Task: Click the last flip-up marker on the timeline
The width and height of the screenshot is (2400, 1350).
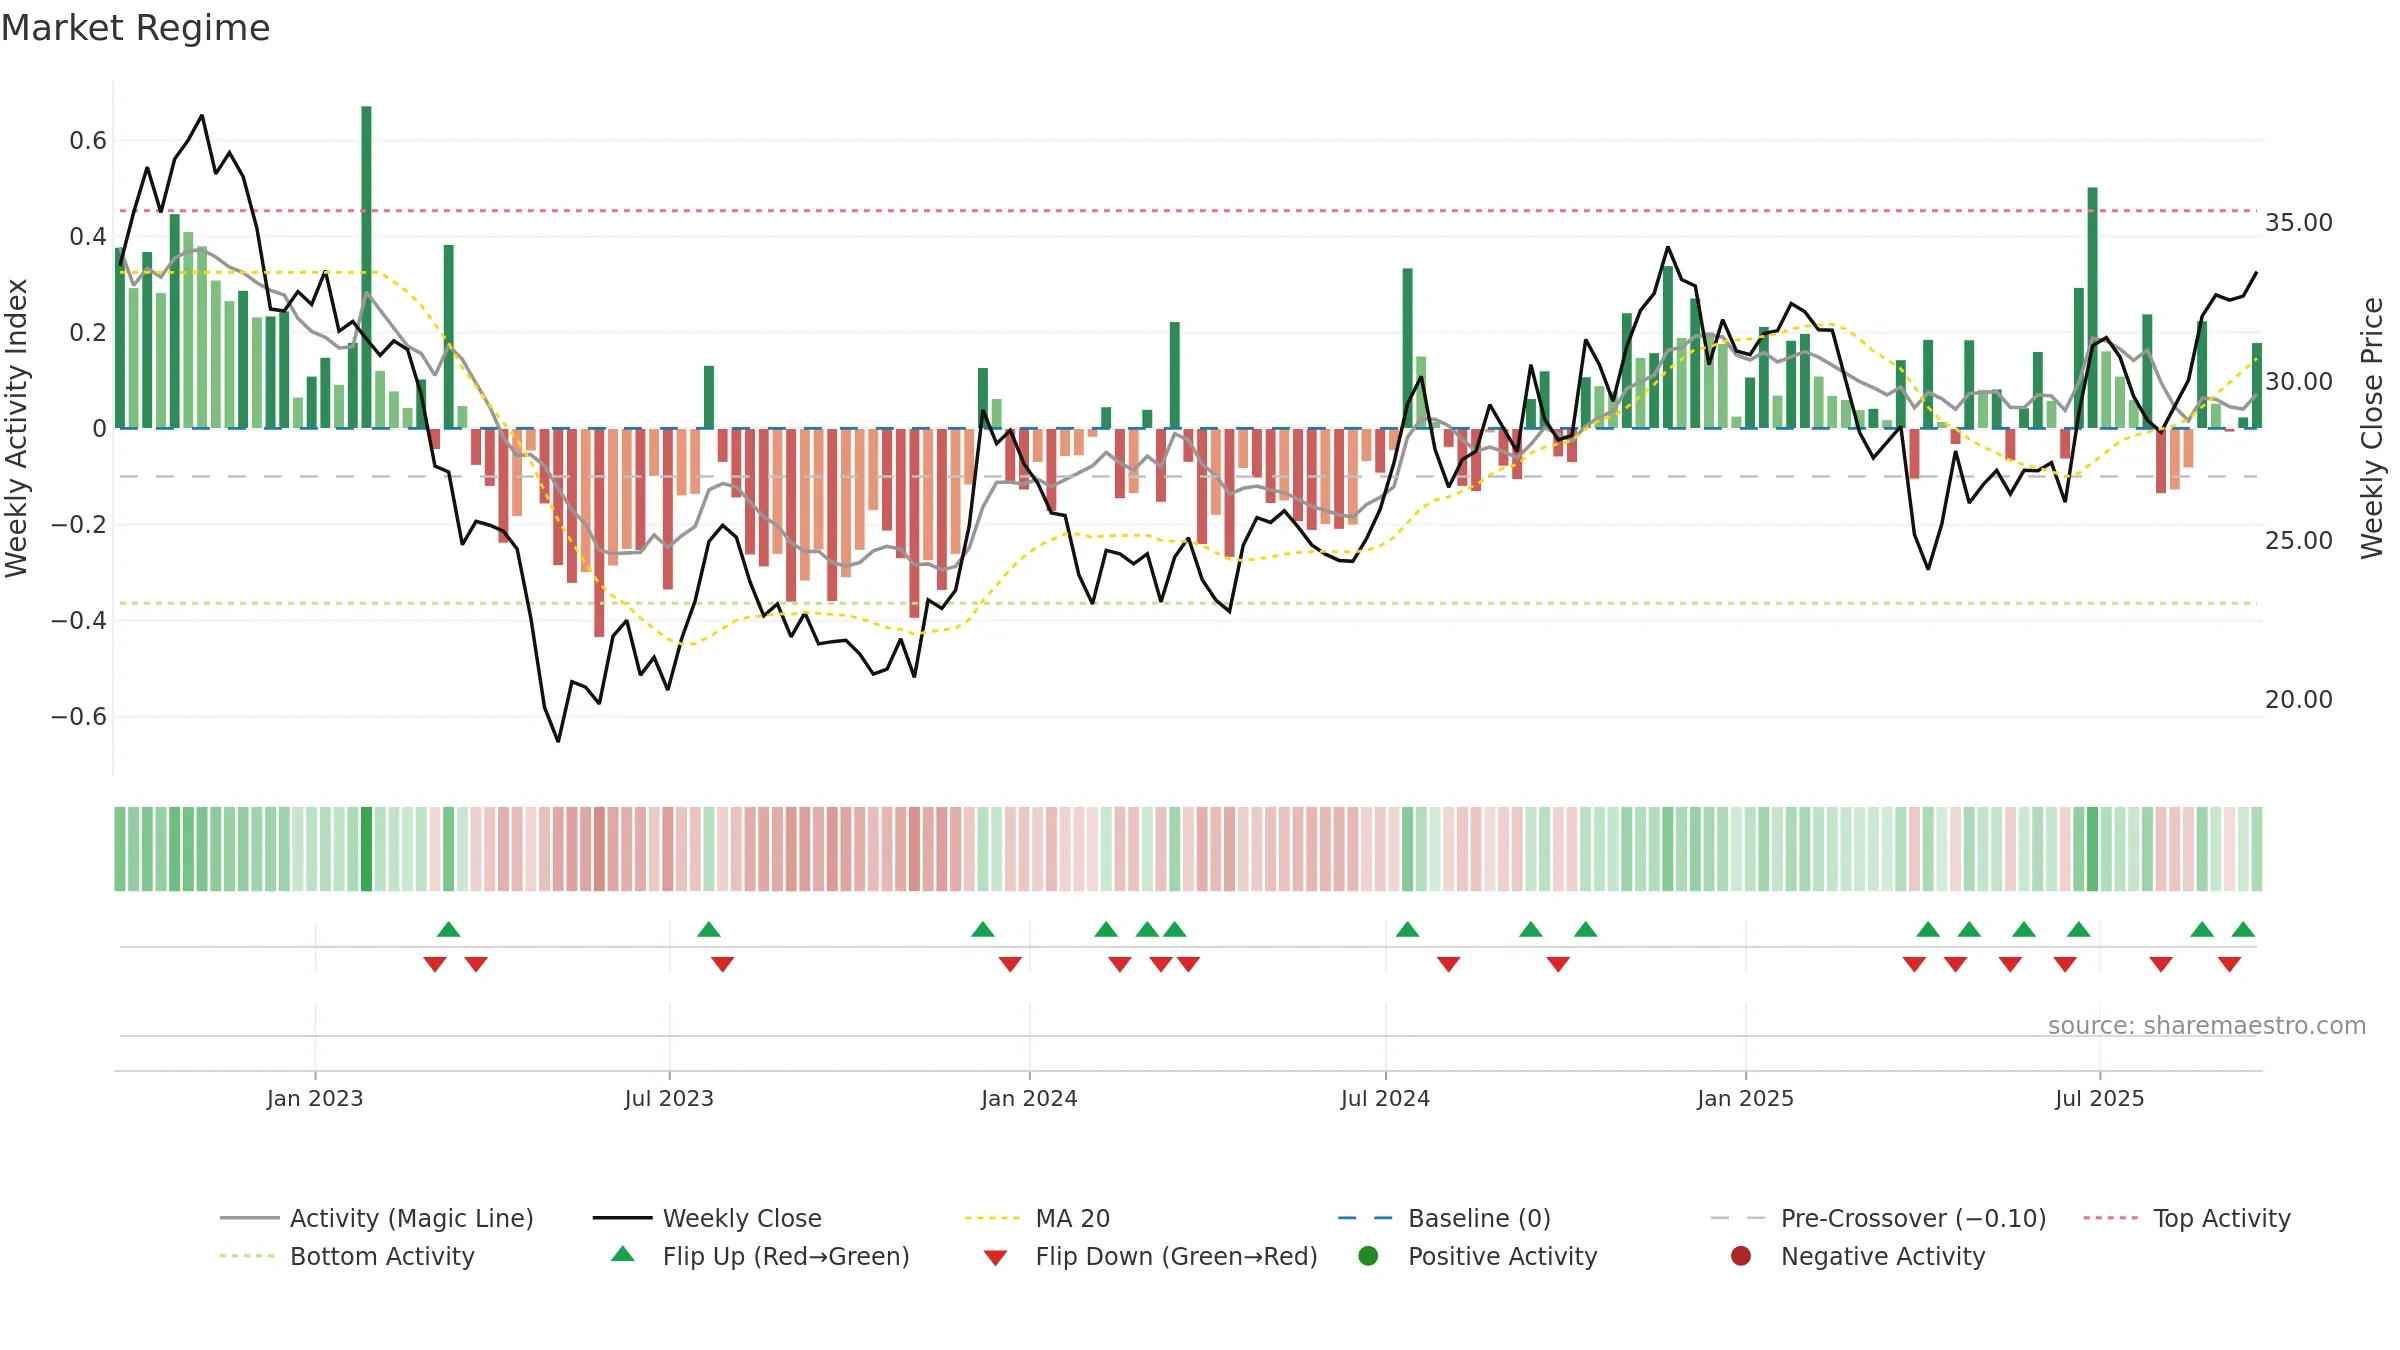Action: click(x=2243, y=930)
